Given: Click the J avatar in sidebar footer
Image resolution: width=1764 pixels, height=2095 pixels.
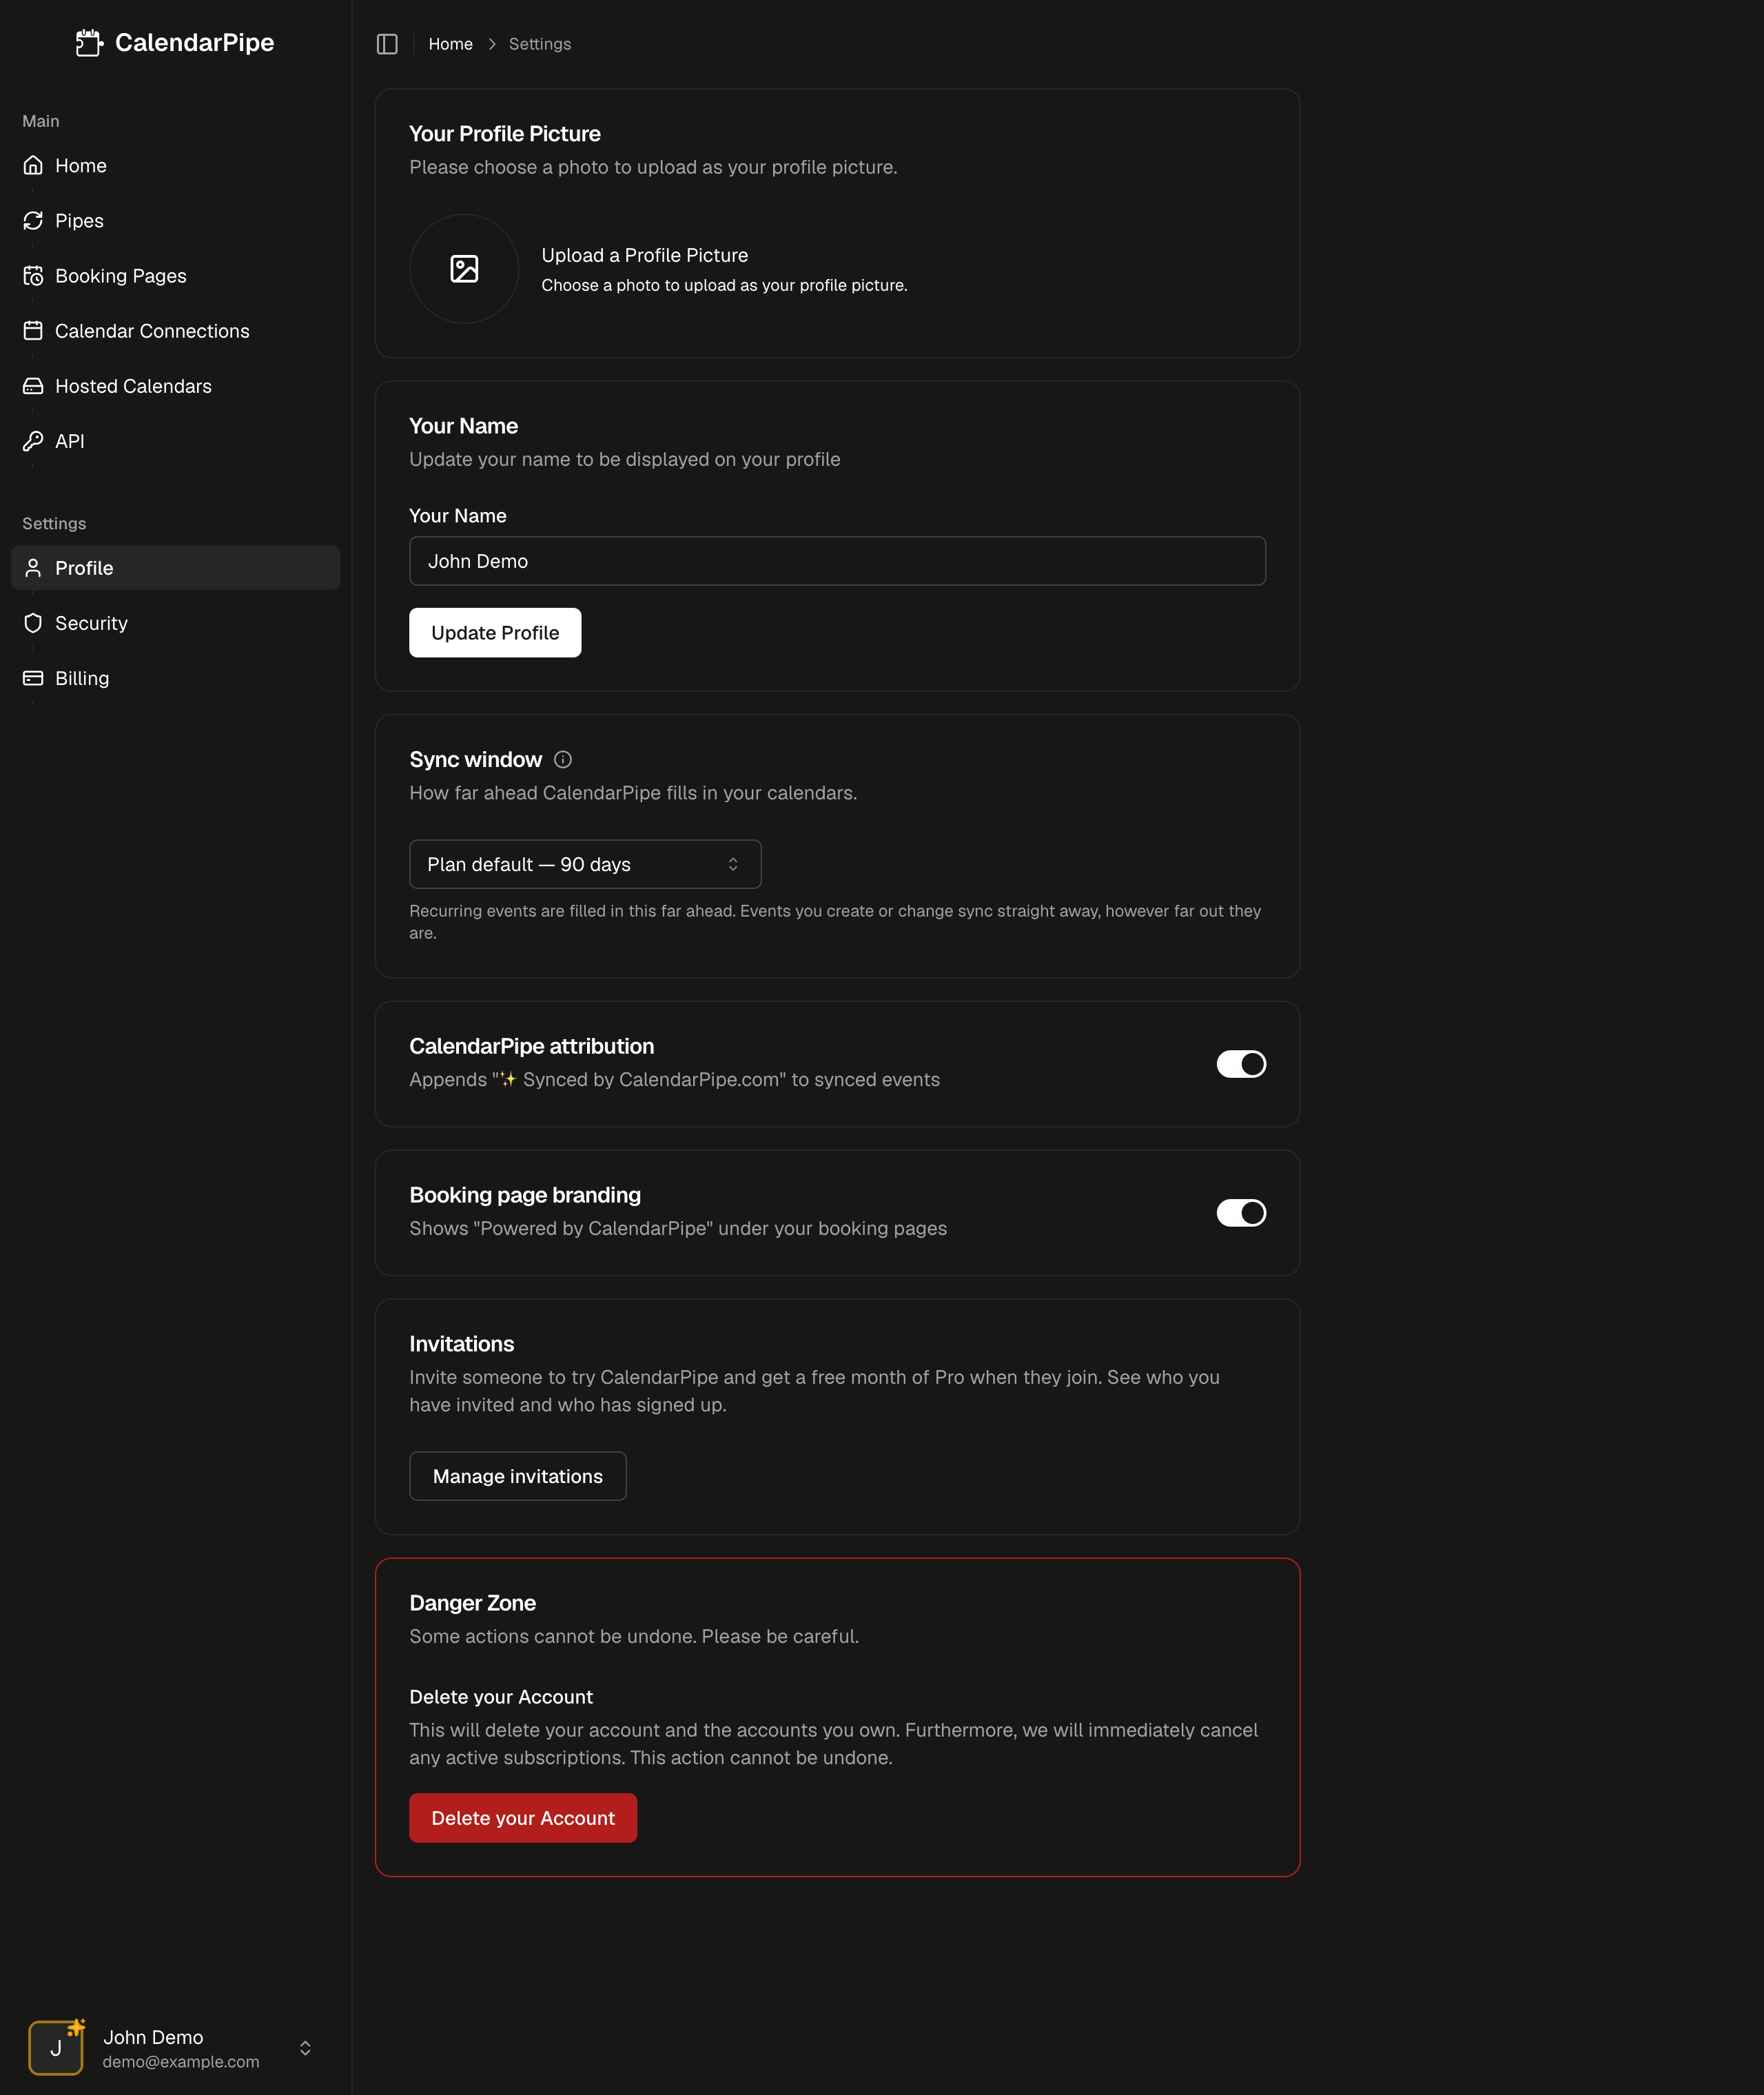Looking at the screenshot, I should (56, 2047).
